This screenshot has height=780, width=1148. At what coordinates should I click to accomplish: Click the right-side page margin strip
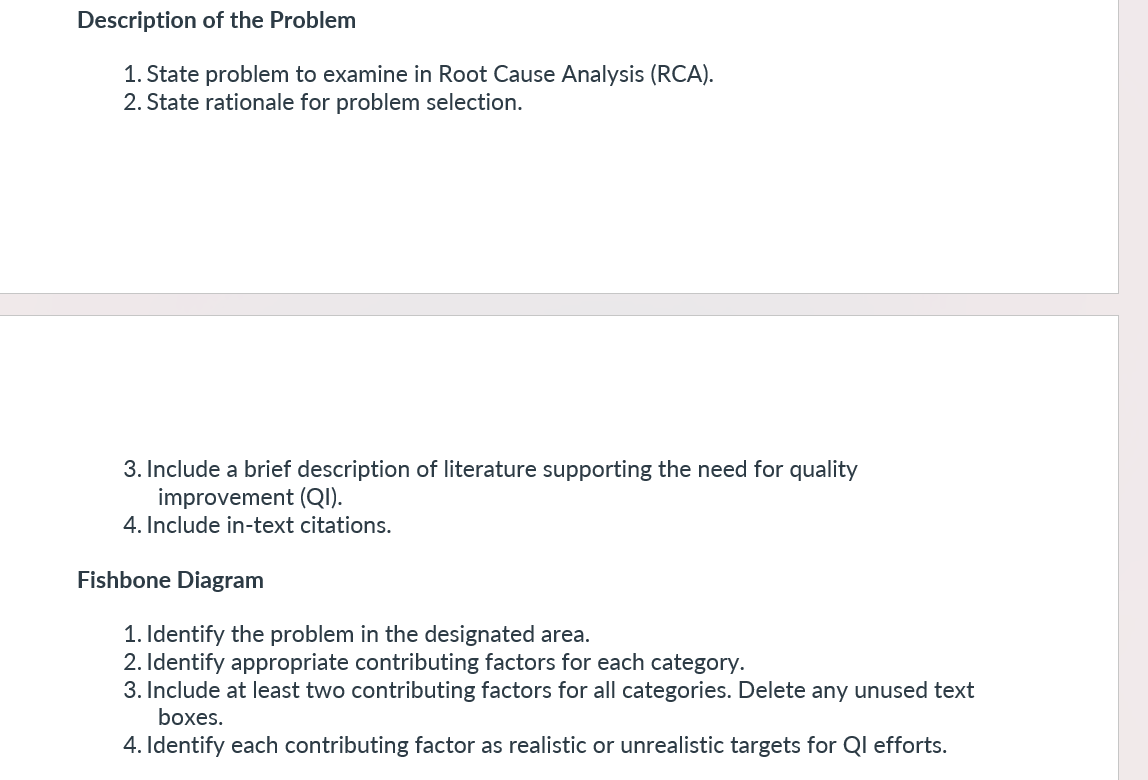pyautogui.click(x=1133, y=390)
